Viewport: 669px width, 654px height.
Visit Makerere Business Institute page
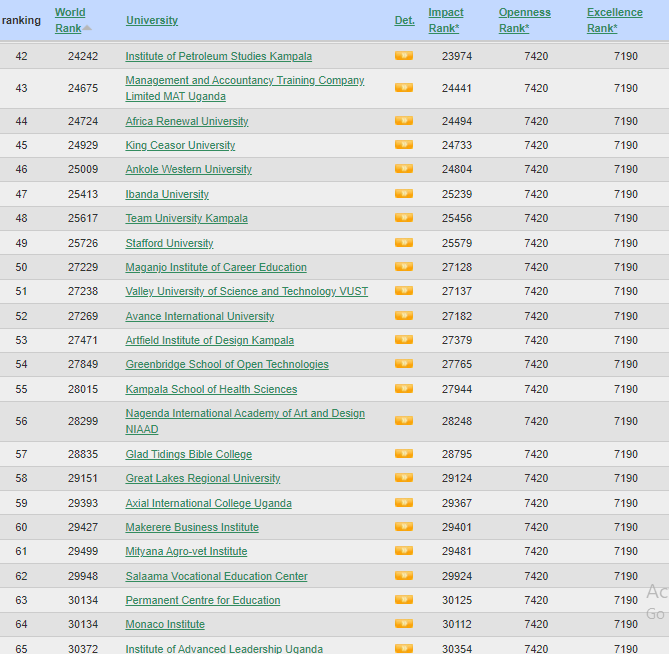tap(192, 527)
